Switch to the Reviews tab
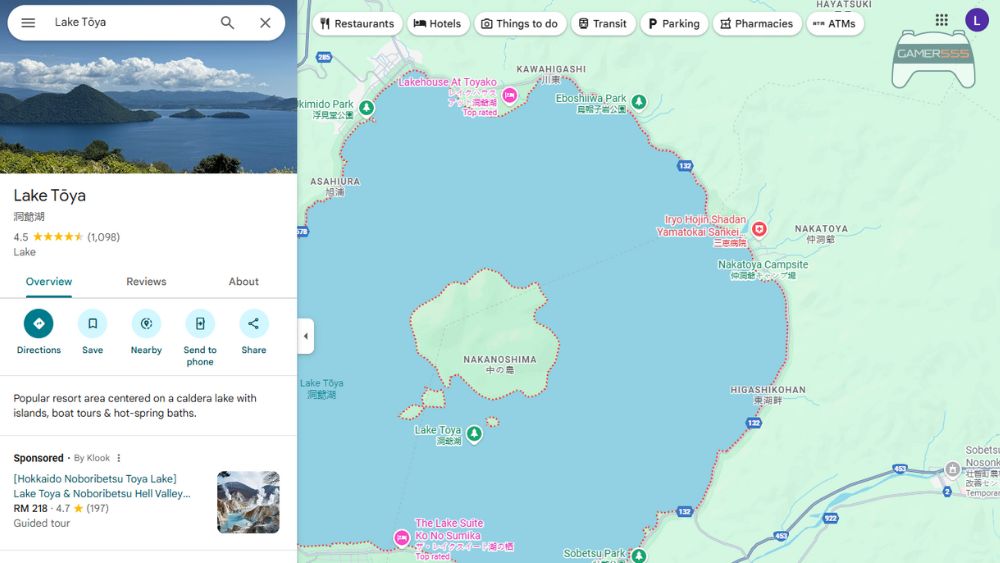 click(146, 282)
